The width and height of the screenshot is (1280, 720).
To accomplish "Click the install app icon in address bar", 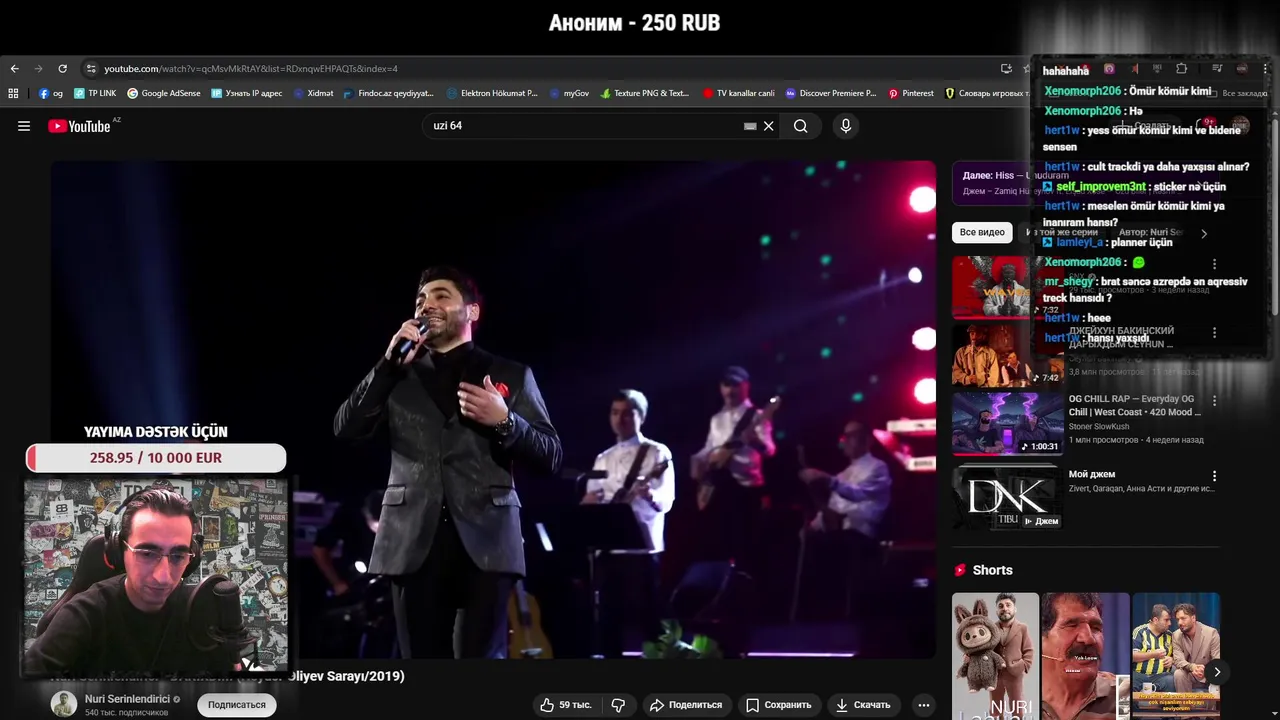I will coord(1006,69).
